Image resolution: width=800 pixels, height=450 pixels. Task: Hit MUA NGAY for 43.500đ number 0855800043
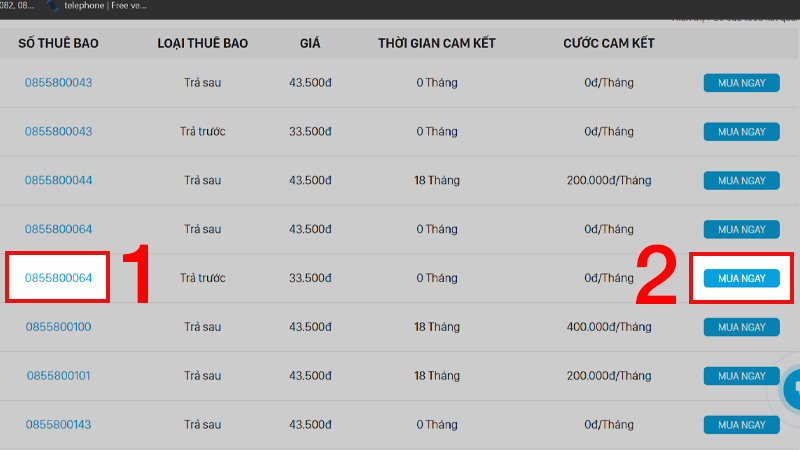[x=741, y=82]
